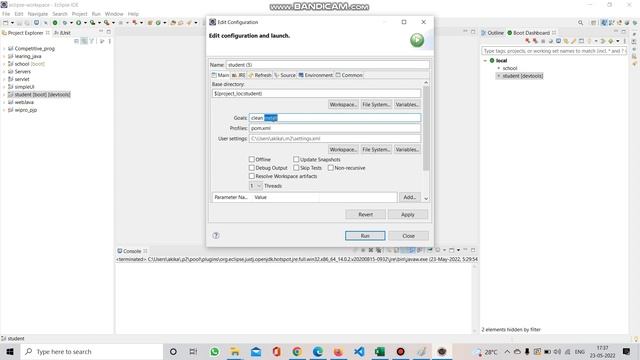640x360 pixels.
Task: Click the Cortana circle icon on taskbar
Action: pyautogui.click(x=173, y=351)
